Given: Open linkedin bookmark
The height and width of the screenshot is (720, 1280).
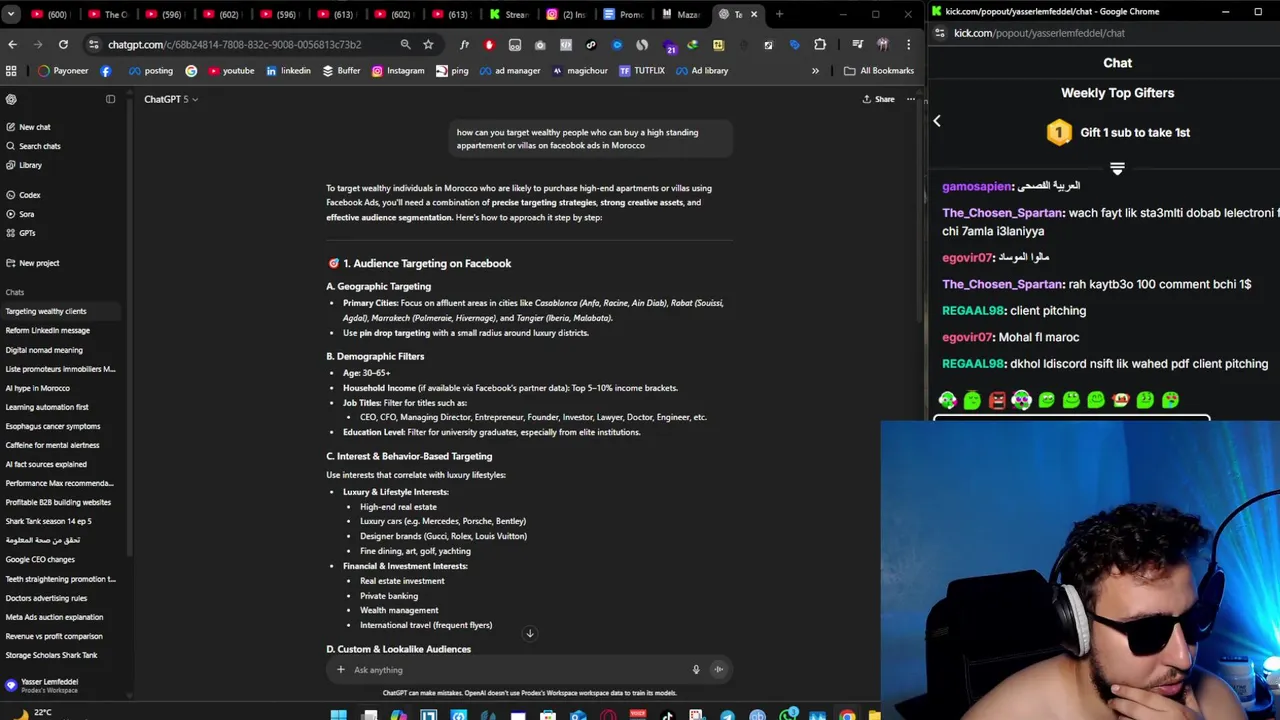Looking at the screenshot, I should (x=288, y=71).
